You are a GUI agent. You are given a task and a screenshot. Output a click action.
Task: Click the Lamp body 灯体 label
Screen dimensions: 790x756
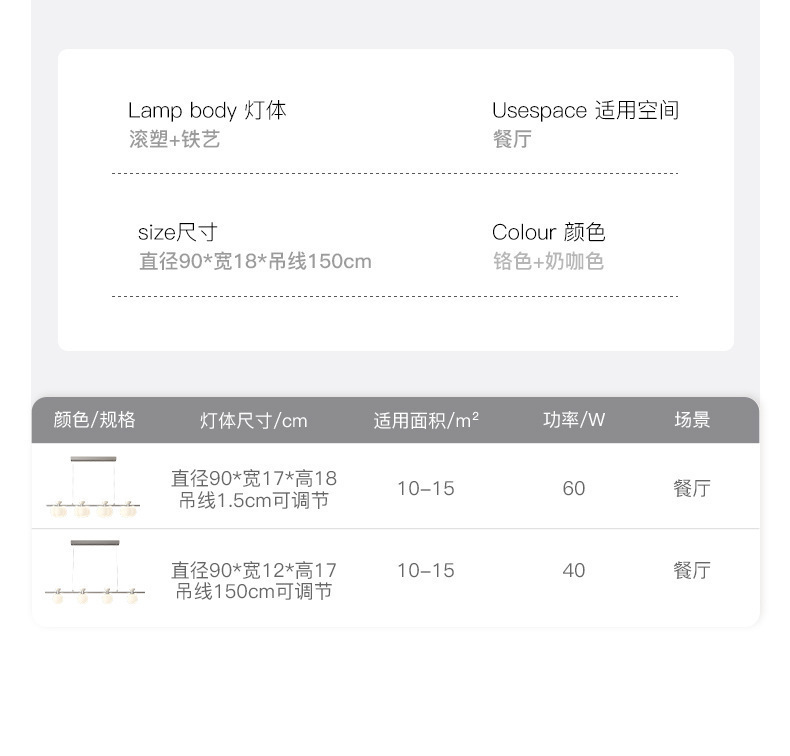(x=207, y=110)
